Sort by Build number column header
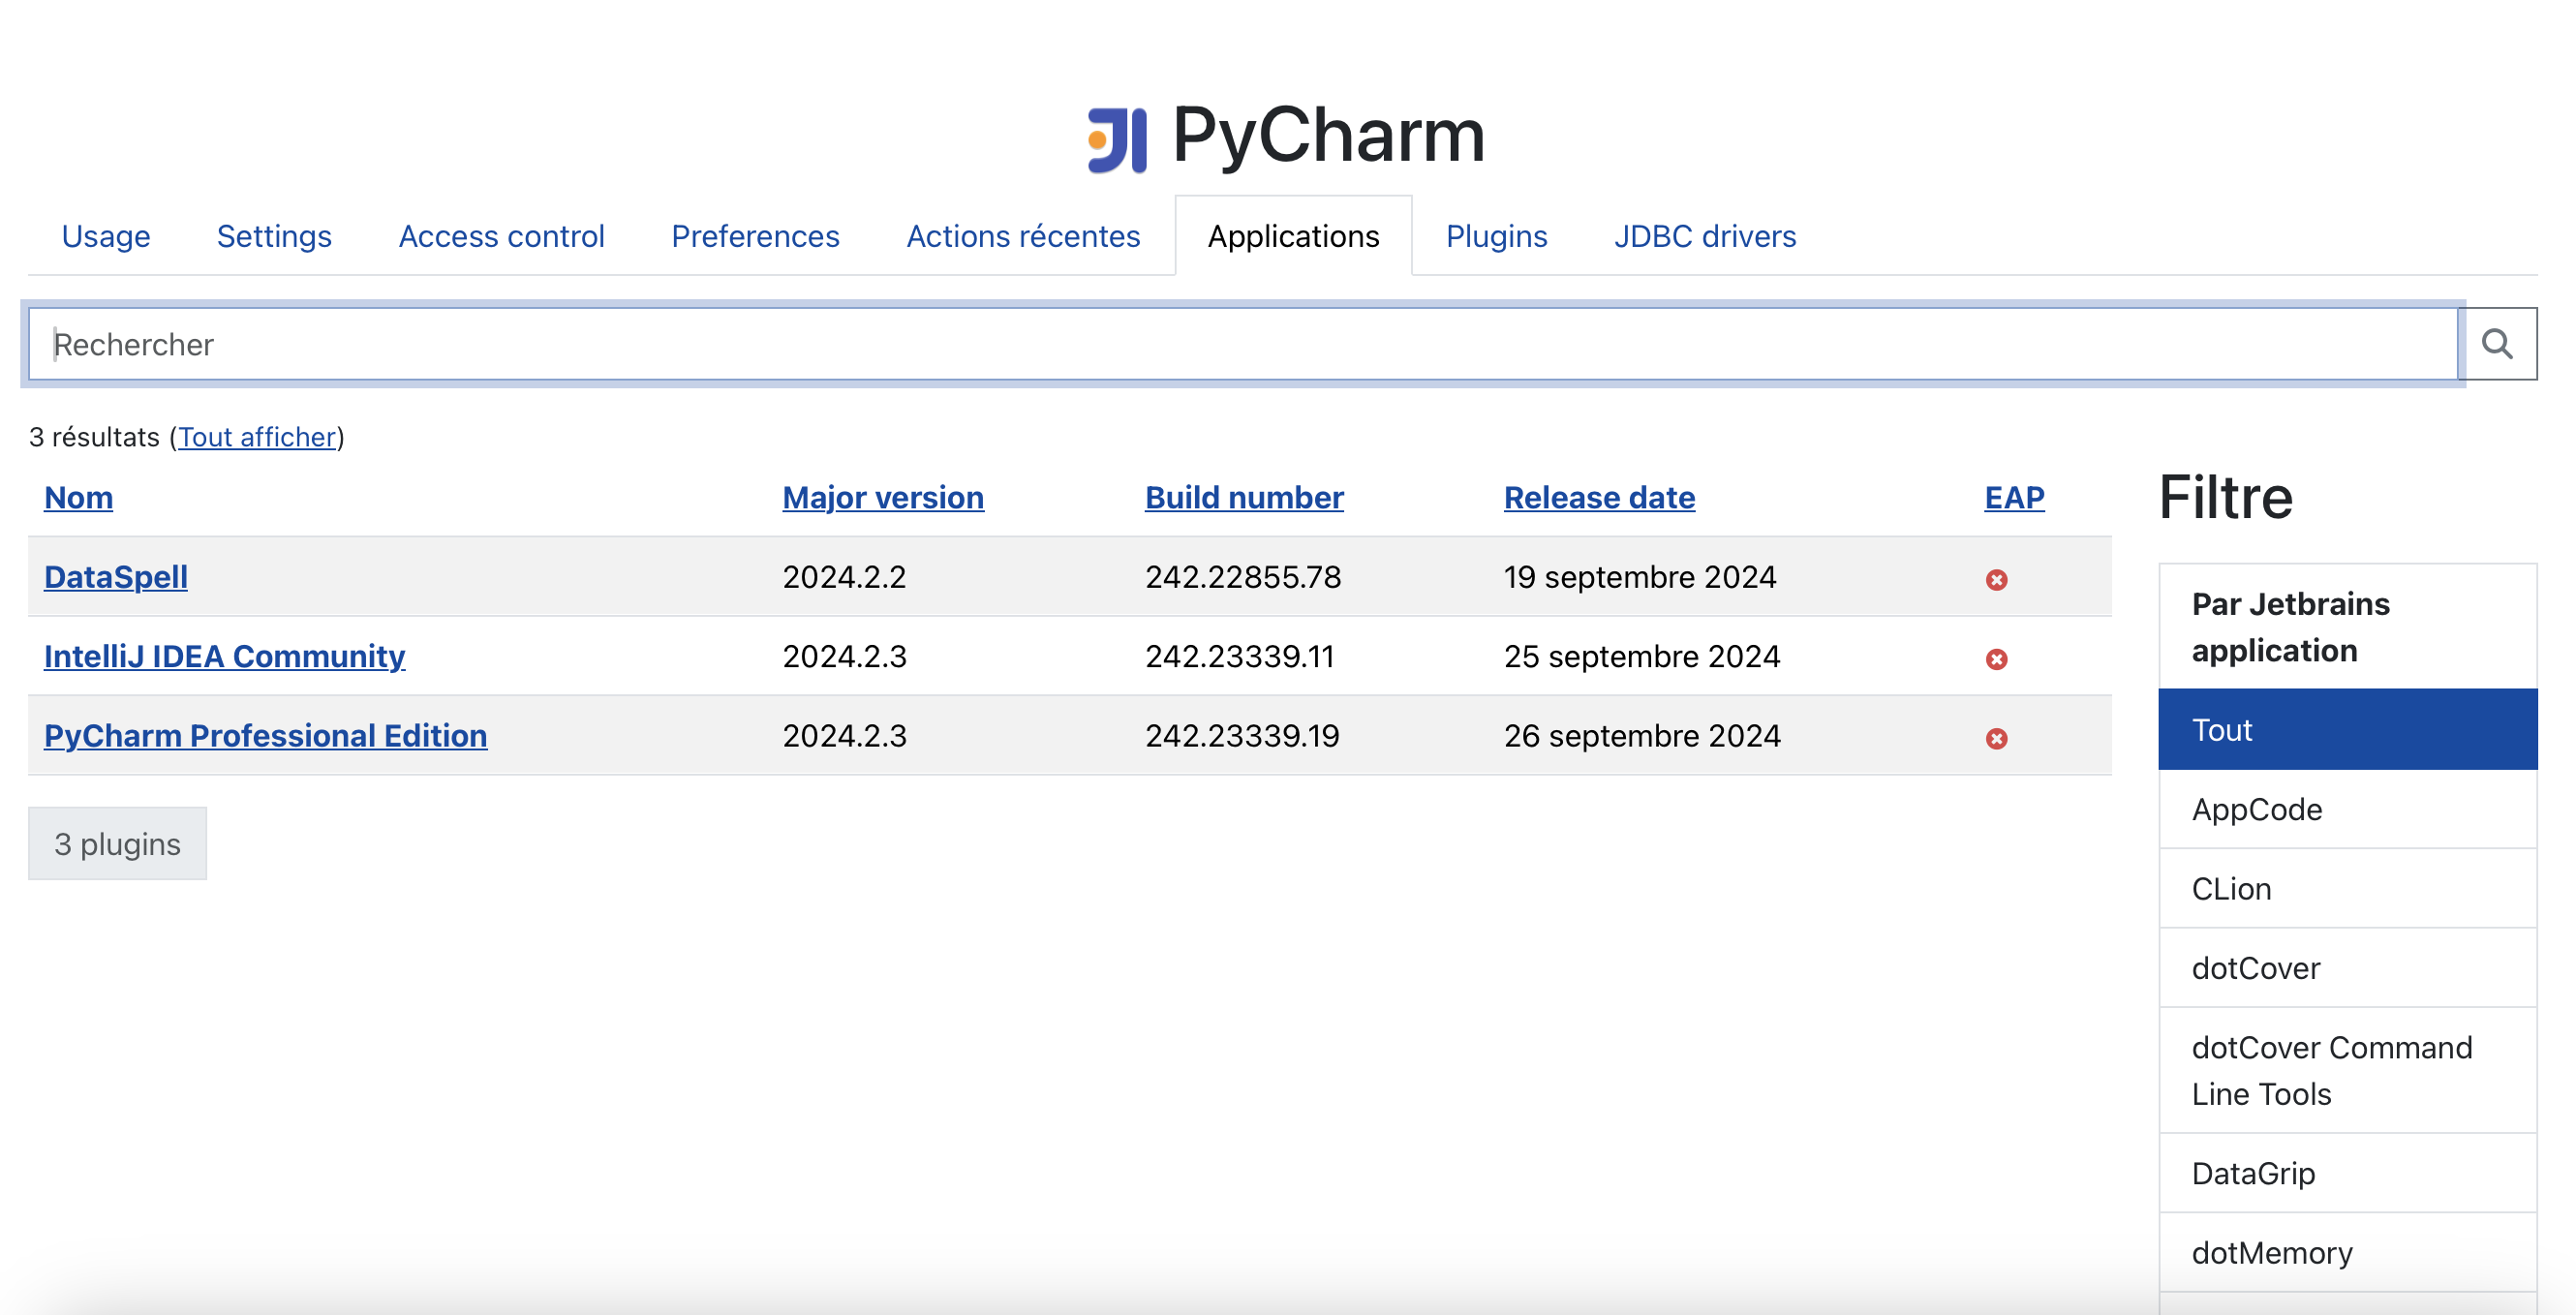 (1244, 498)
